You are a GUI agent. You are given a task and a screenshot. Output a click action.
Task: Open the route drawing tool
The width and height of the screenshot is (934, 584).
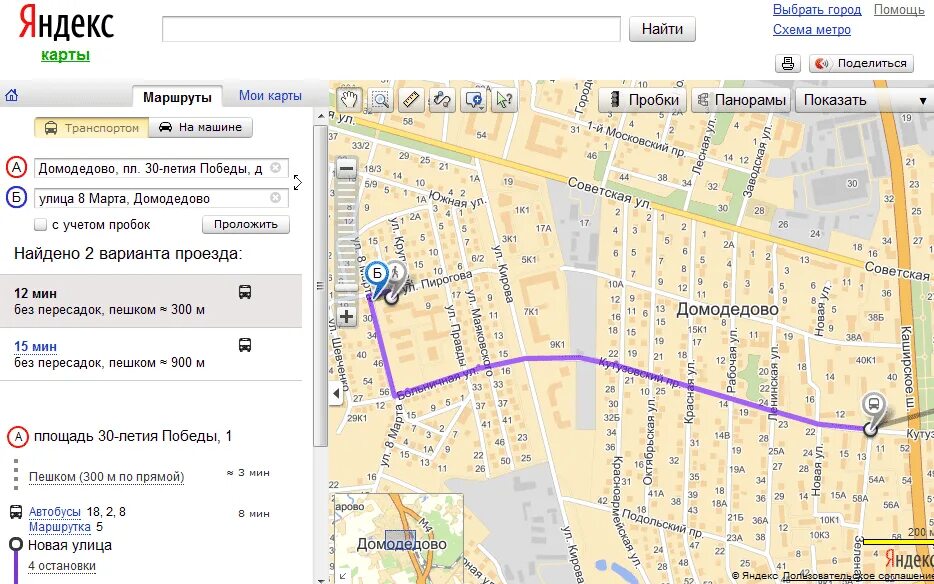pyautogui.click(x=442, y=100)
